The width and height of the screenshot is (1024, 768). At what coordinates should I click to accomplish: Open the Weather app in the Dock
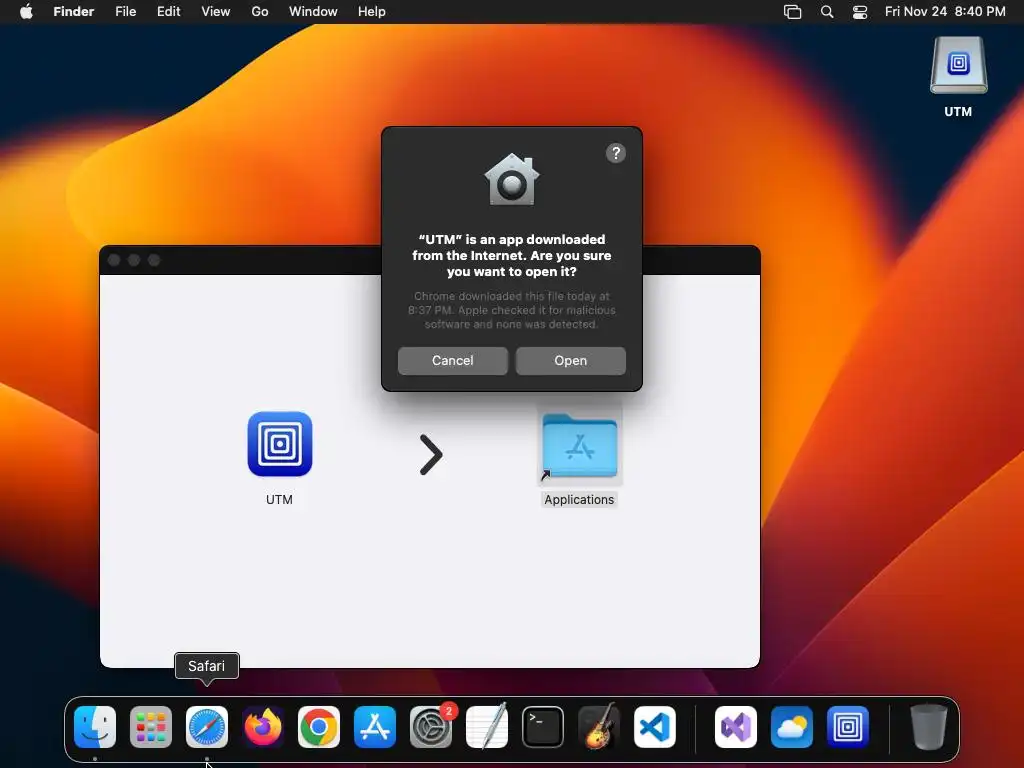tap(792, 727)
